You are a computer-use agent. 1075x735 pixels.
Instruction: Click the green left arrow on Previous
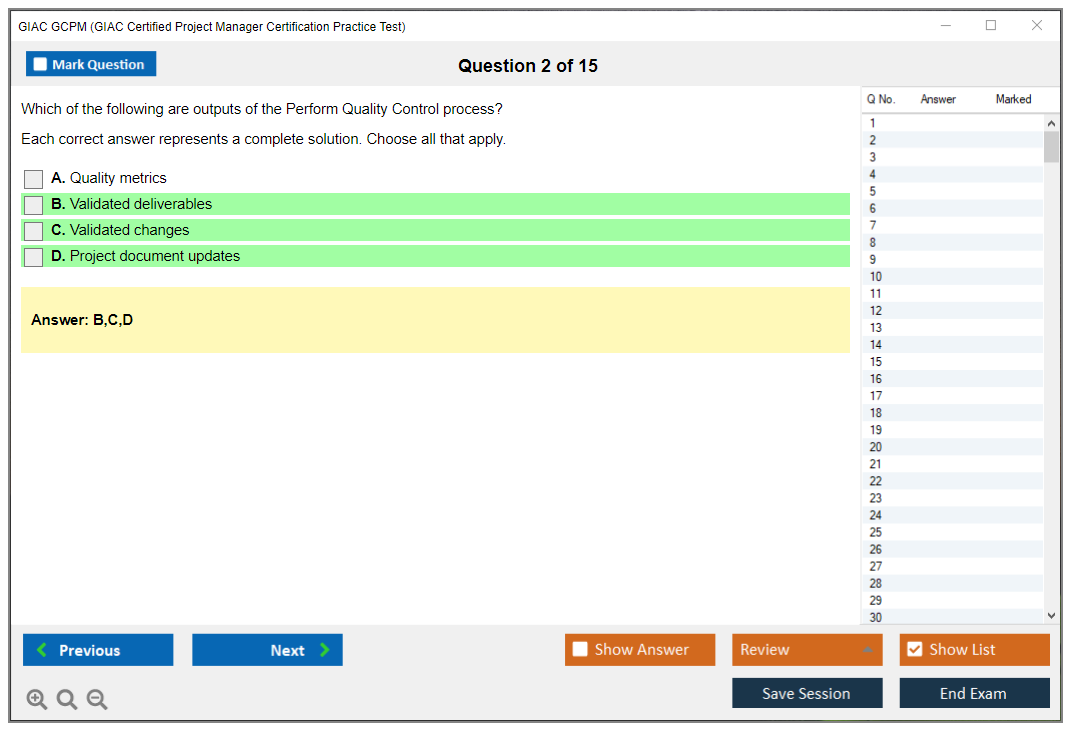click(x=41, y=650)
